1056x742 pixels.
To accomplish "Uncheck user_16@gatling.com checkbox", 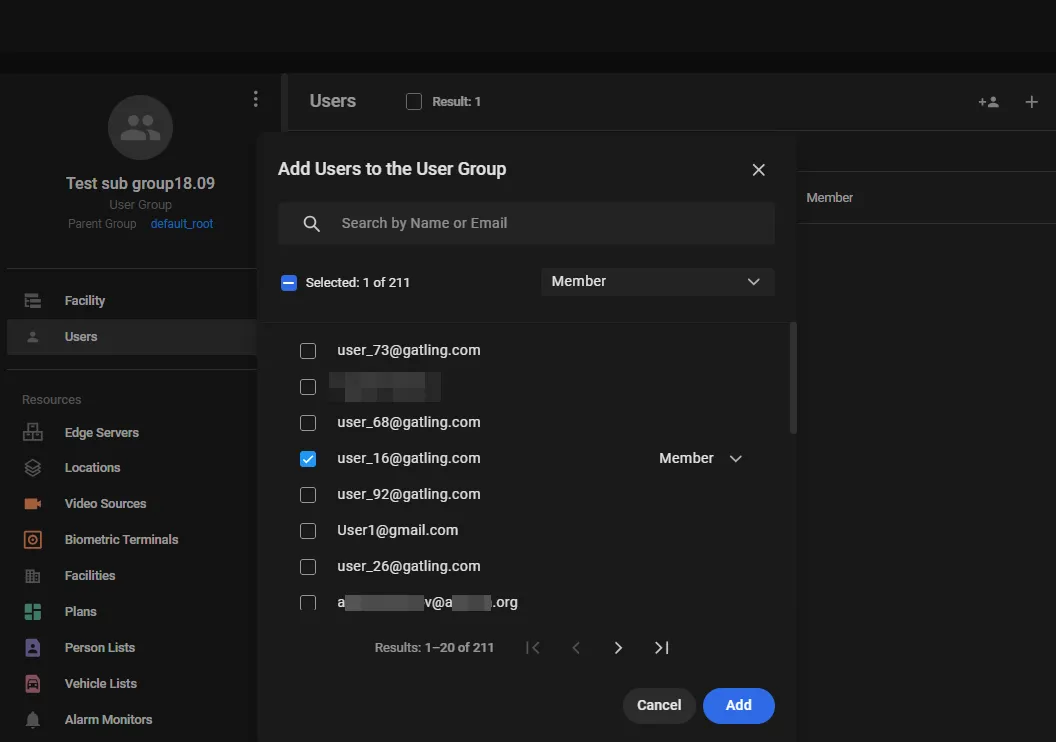I will tap(308, 459).
